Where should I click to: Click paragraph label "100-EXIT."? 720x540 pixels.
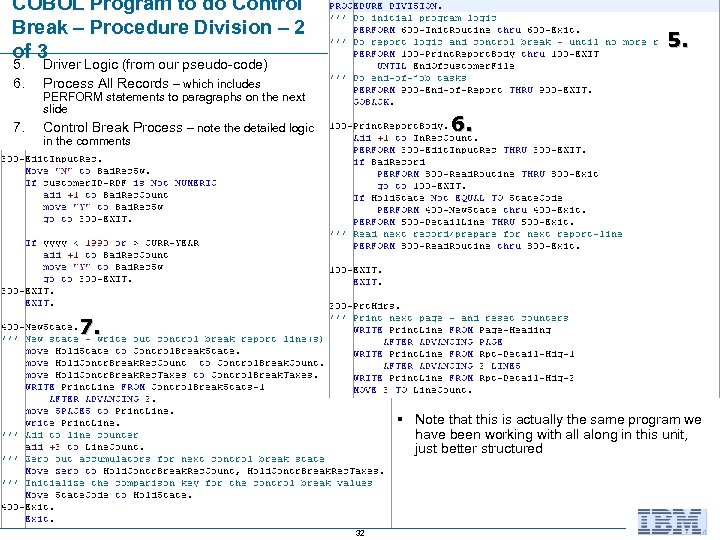[356, 270]
